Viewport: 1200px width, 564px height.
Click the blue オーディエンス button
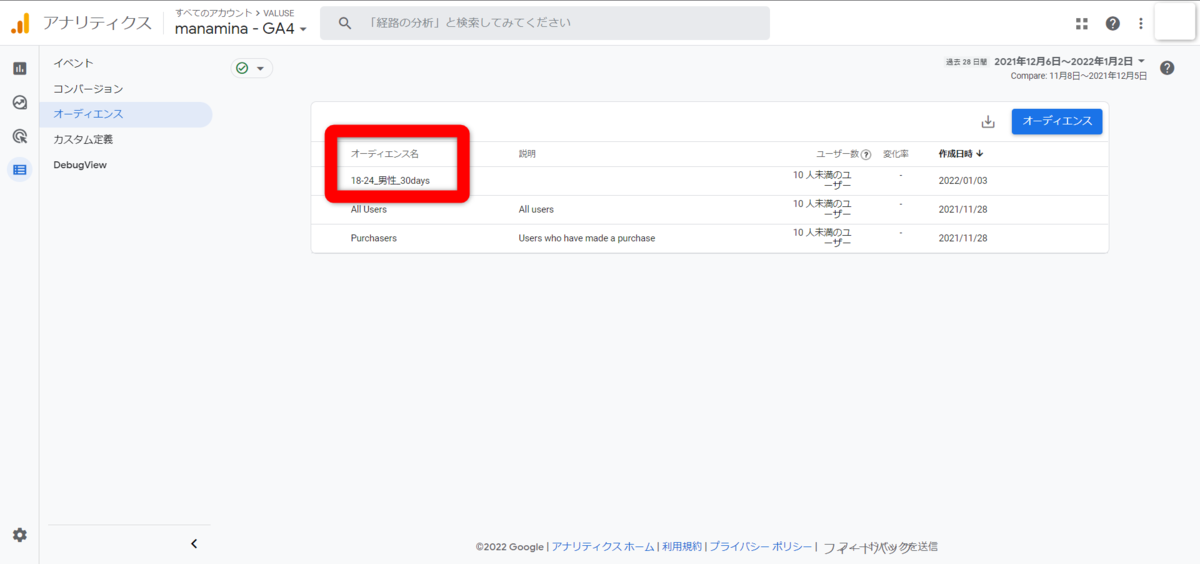coord(1056,122)
